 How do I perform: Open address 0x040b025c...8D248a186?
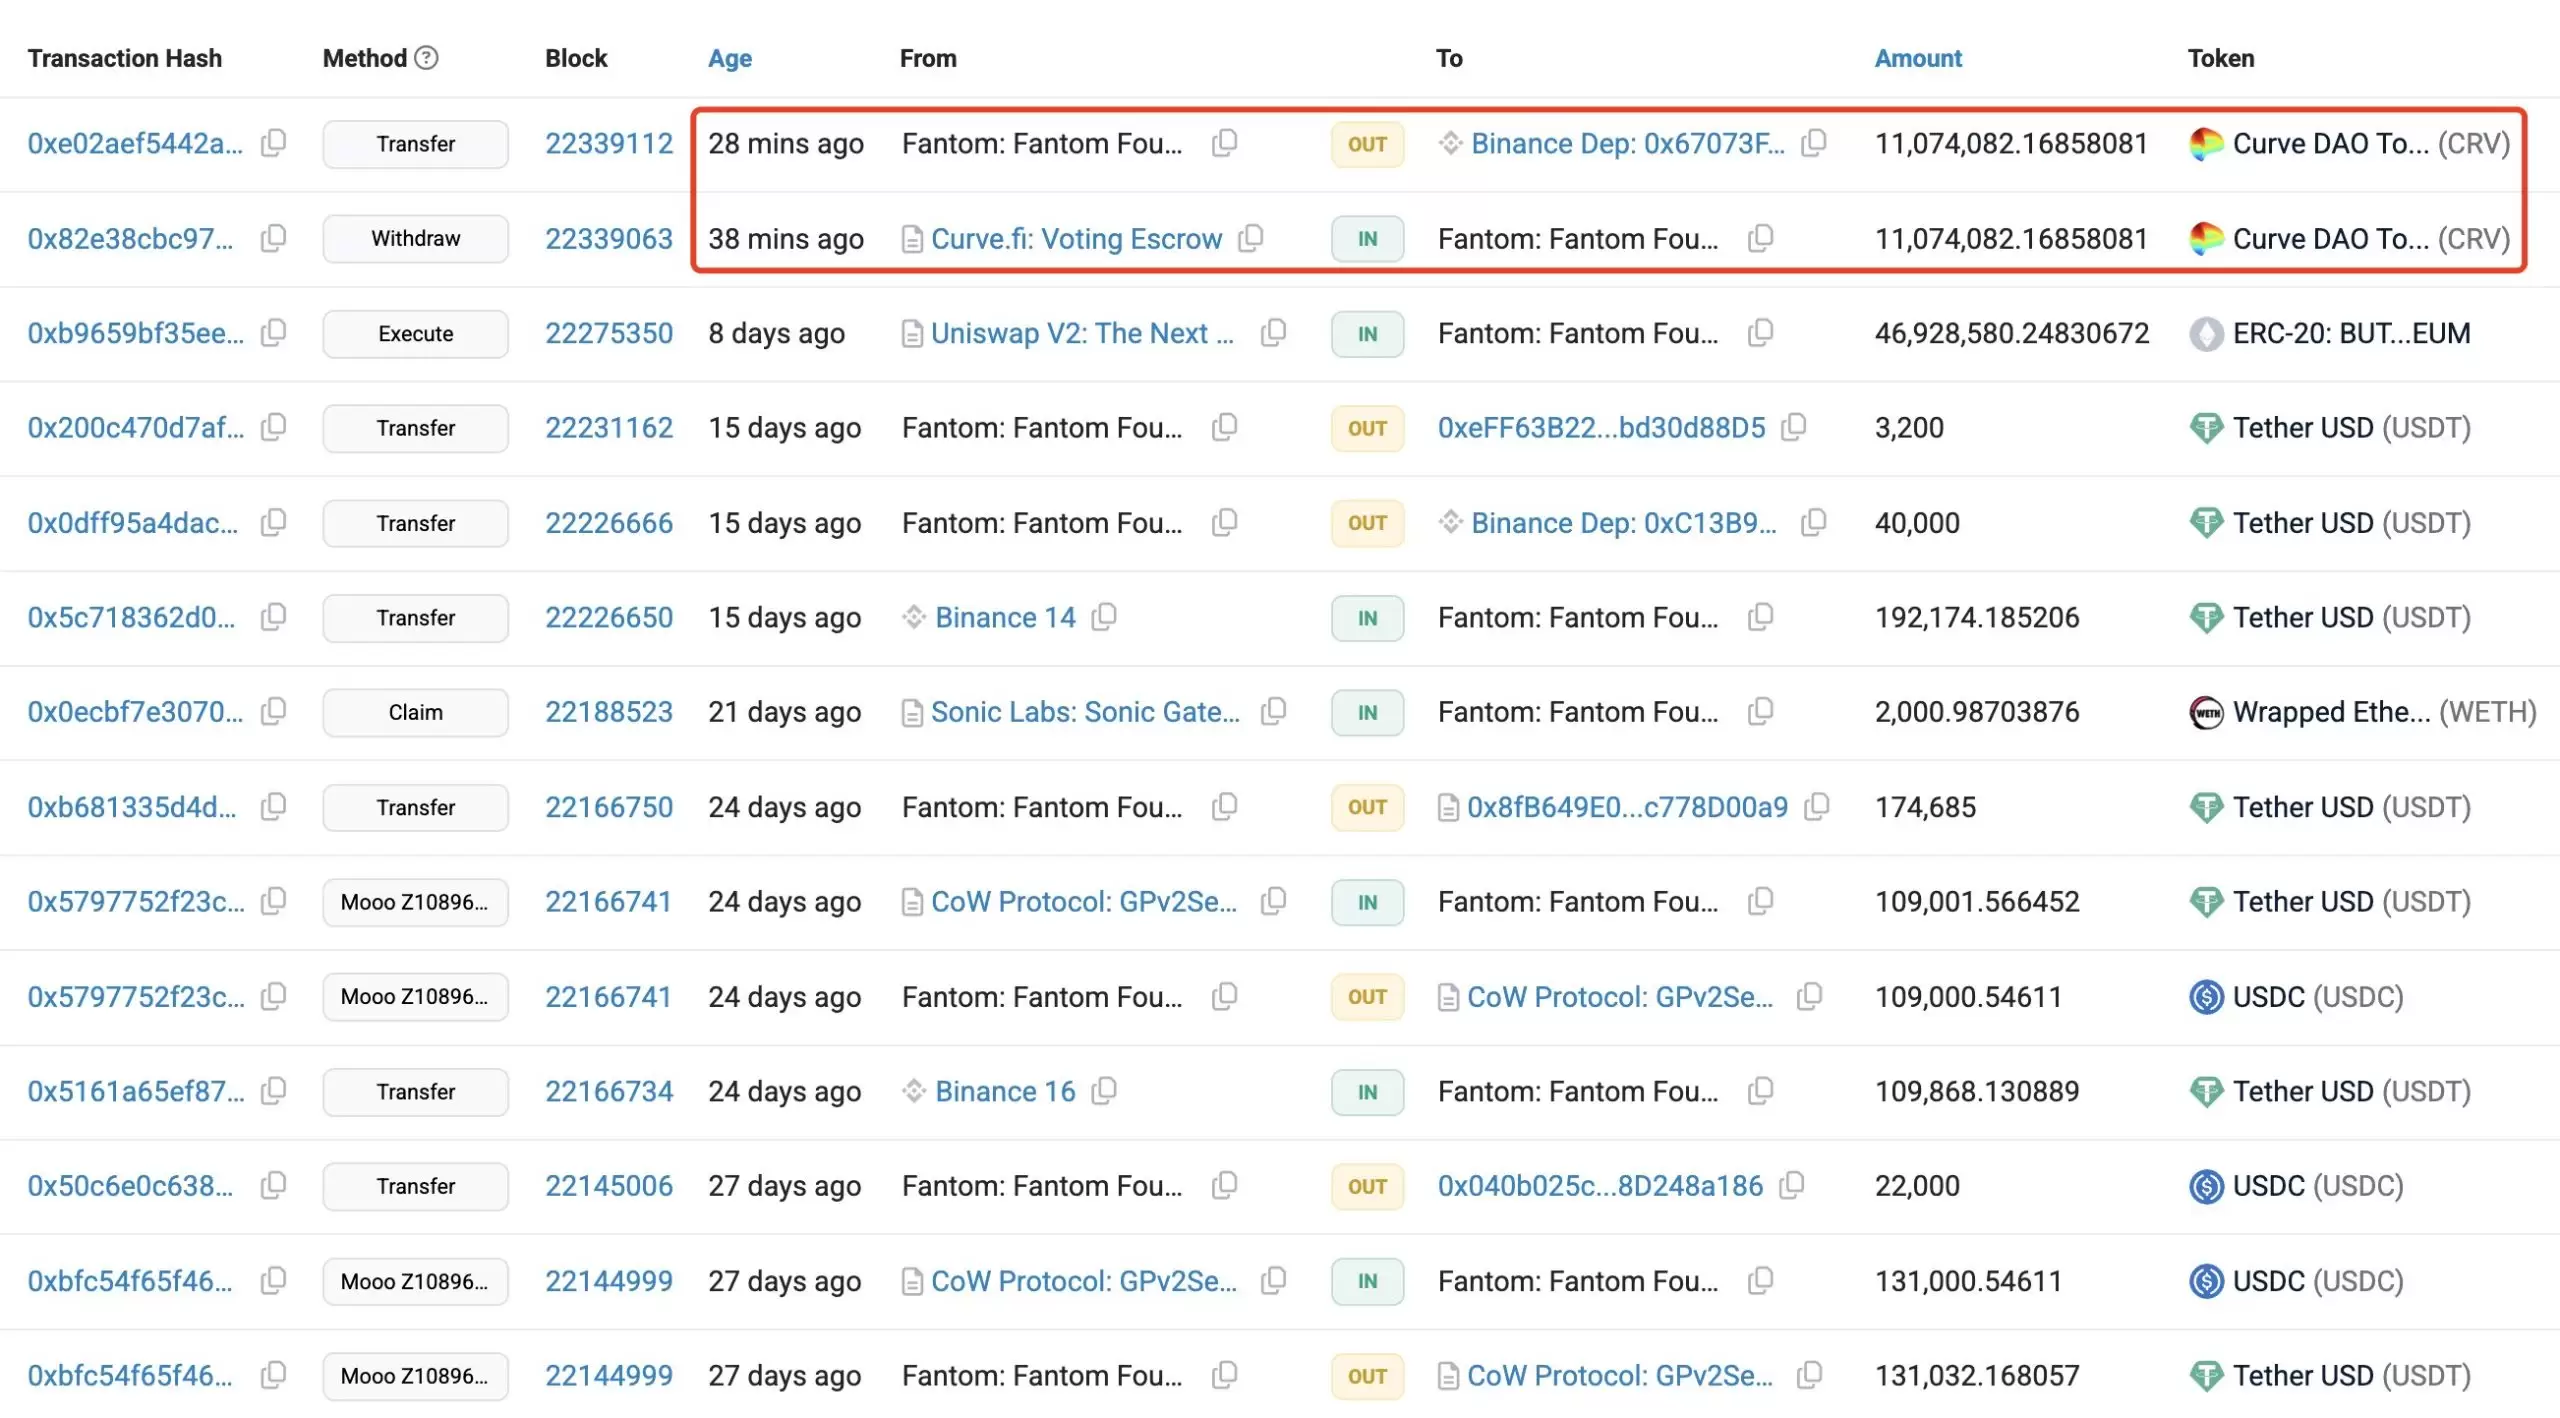(1599, 1186)
